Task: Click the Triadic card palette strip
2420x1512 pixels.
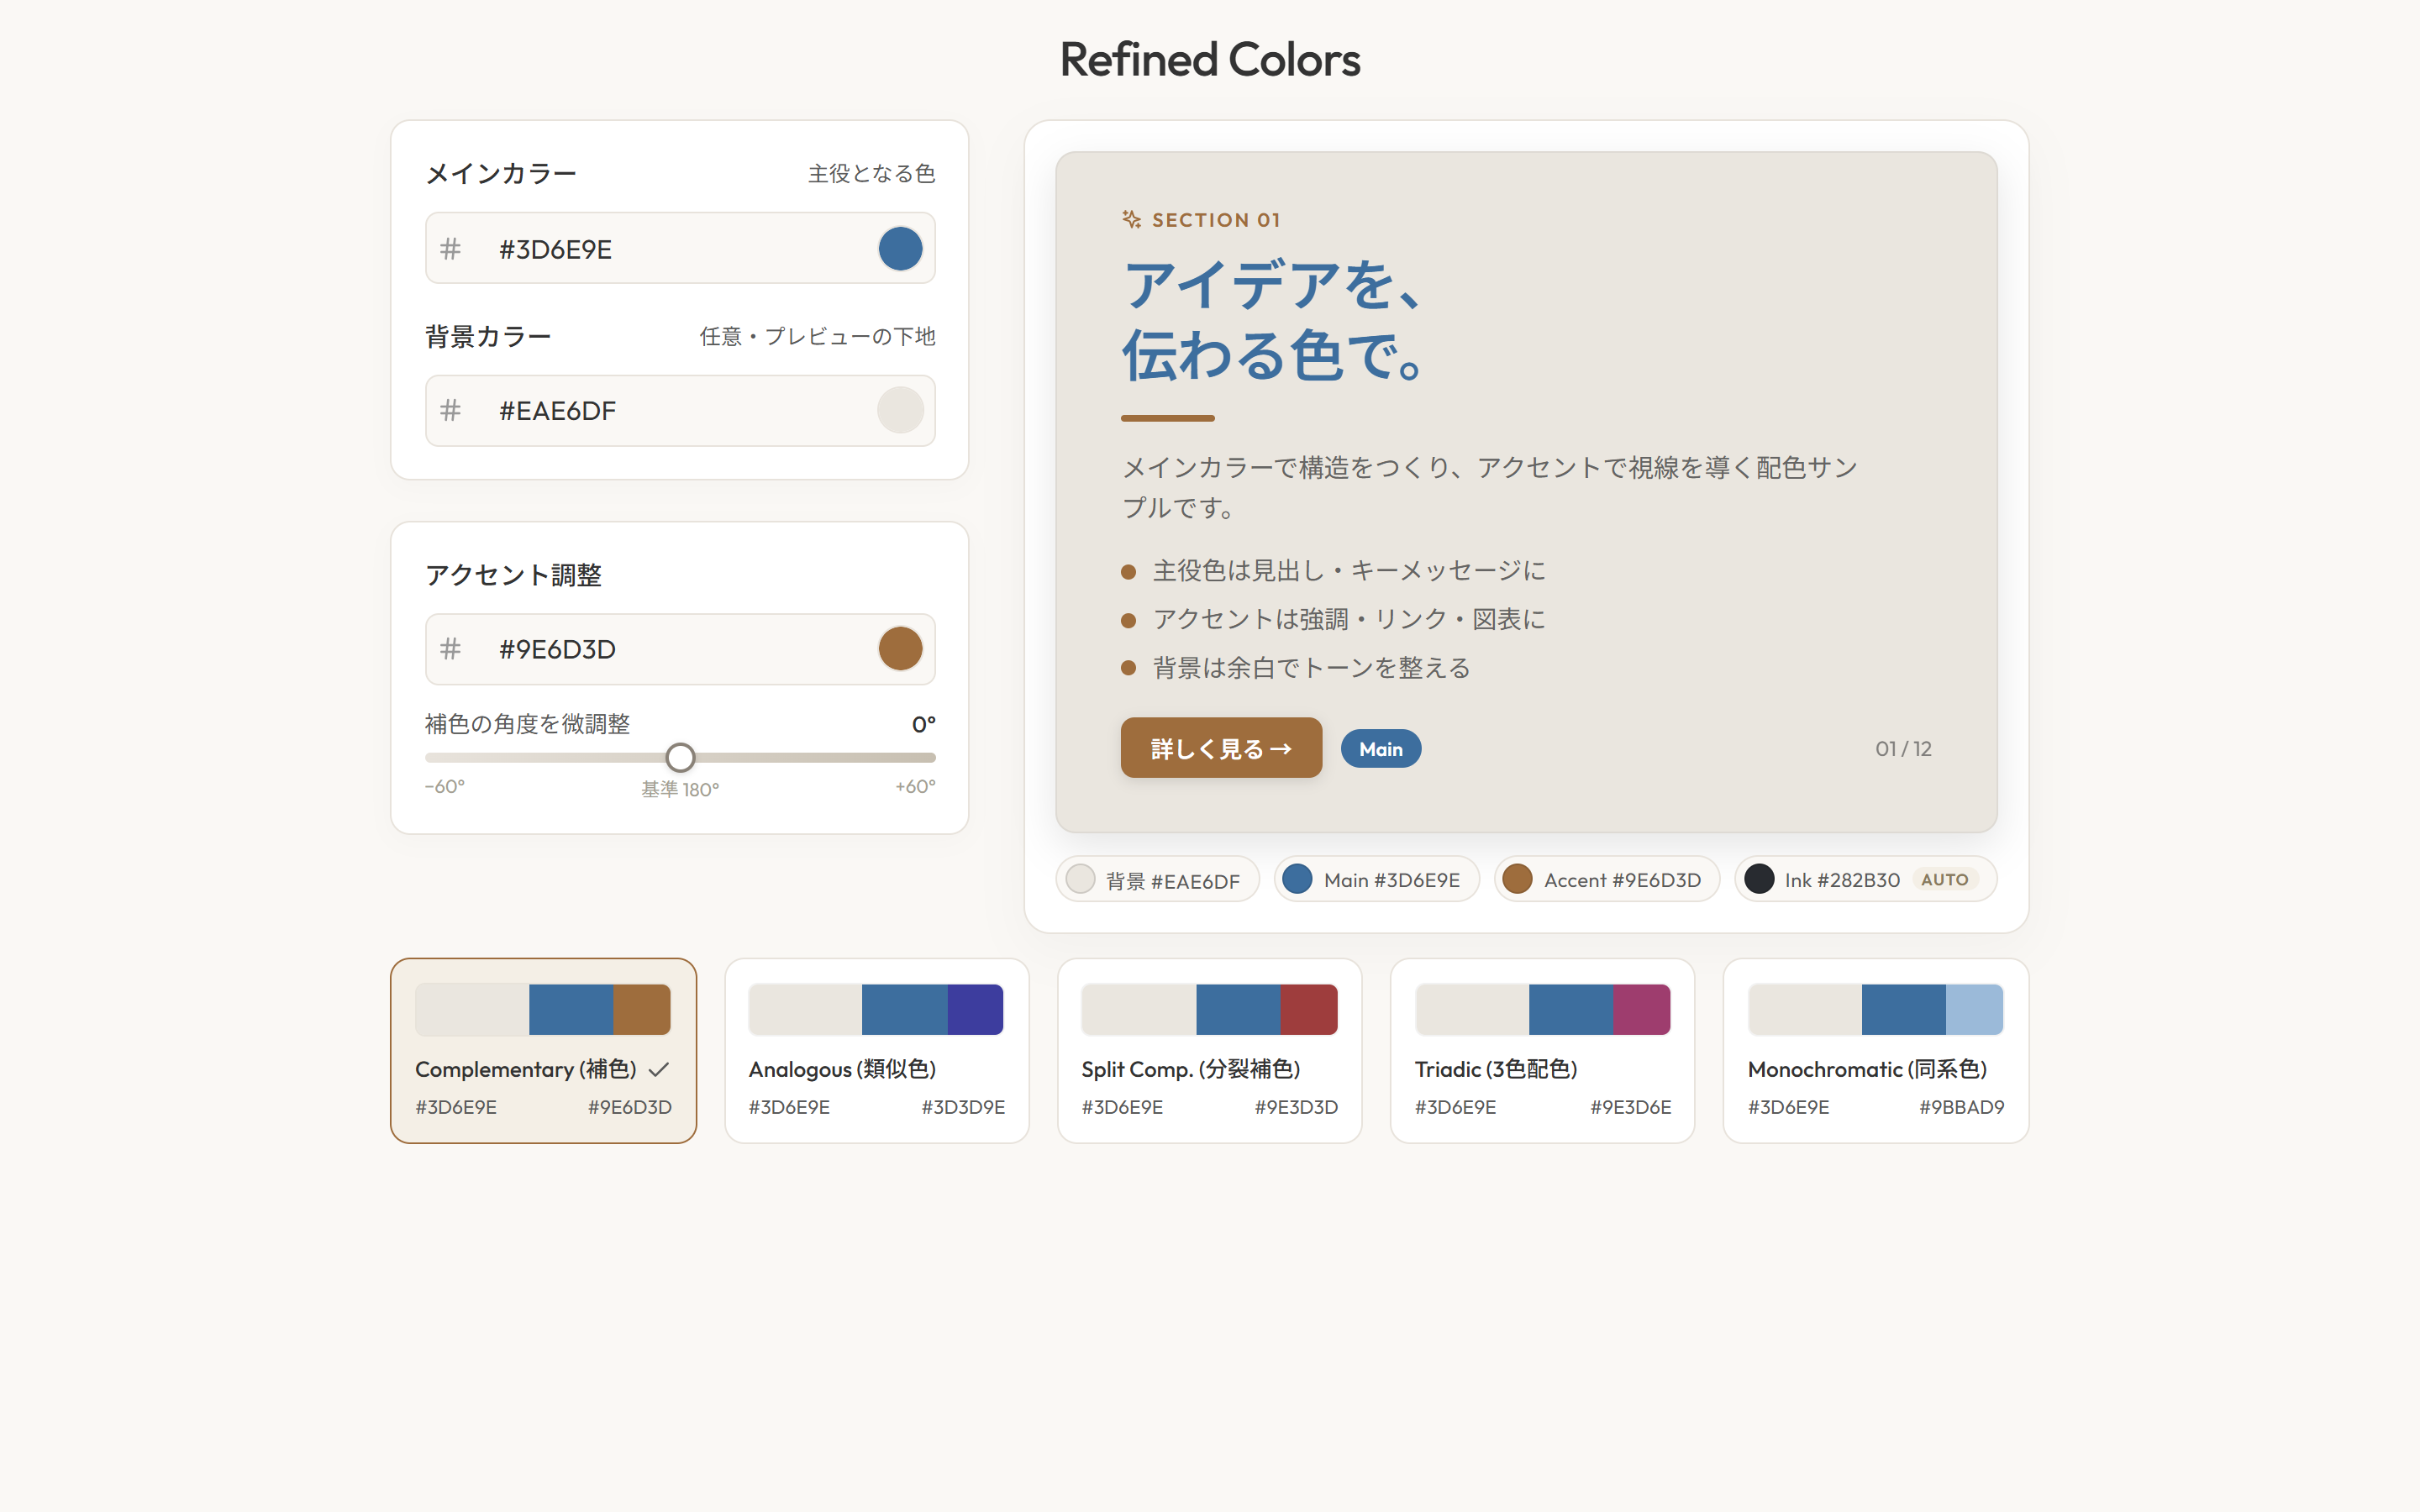Action: 1542,1009
